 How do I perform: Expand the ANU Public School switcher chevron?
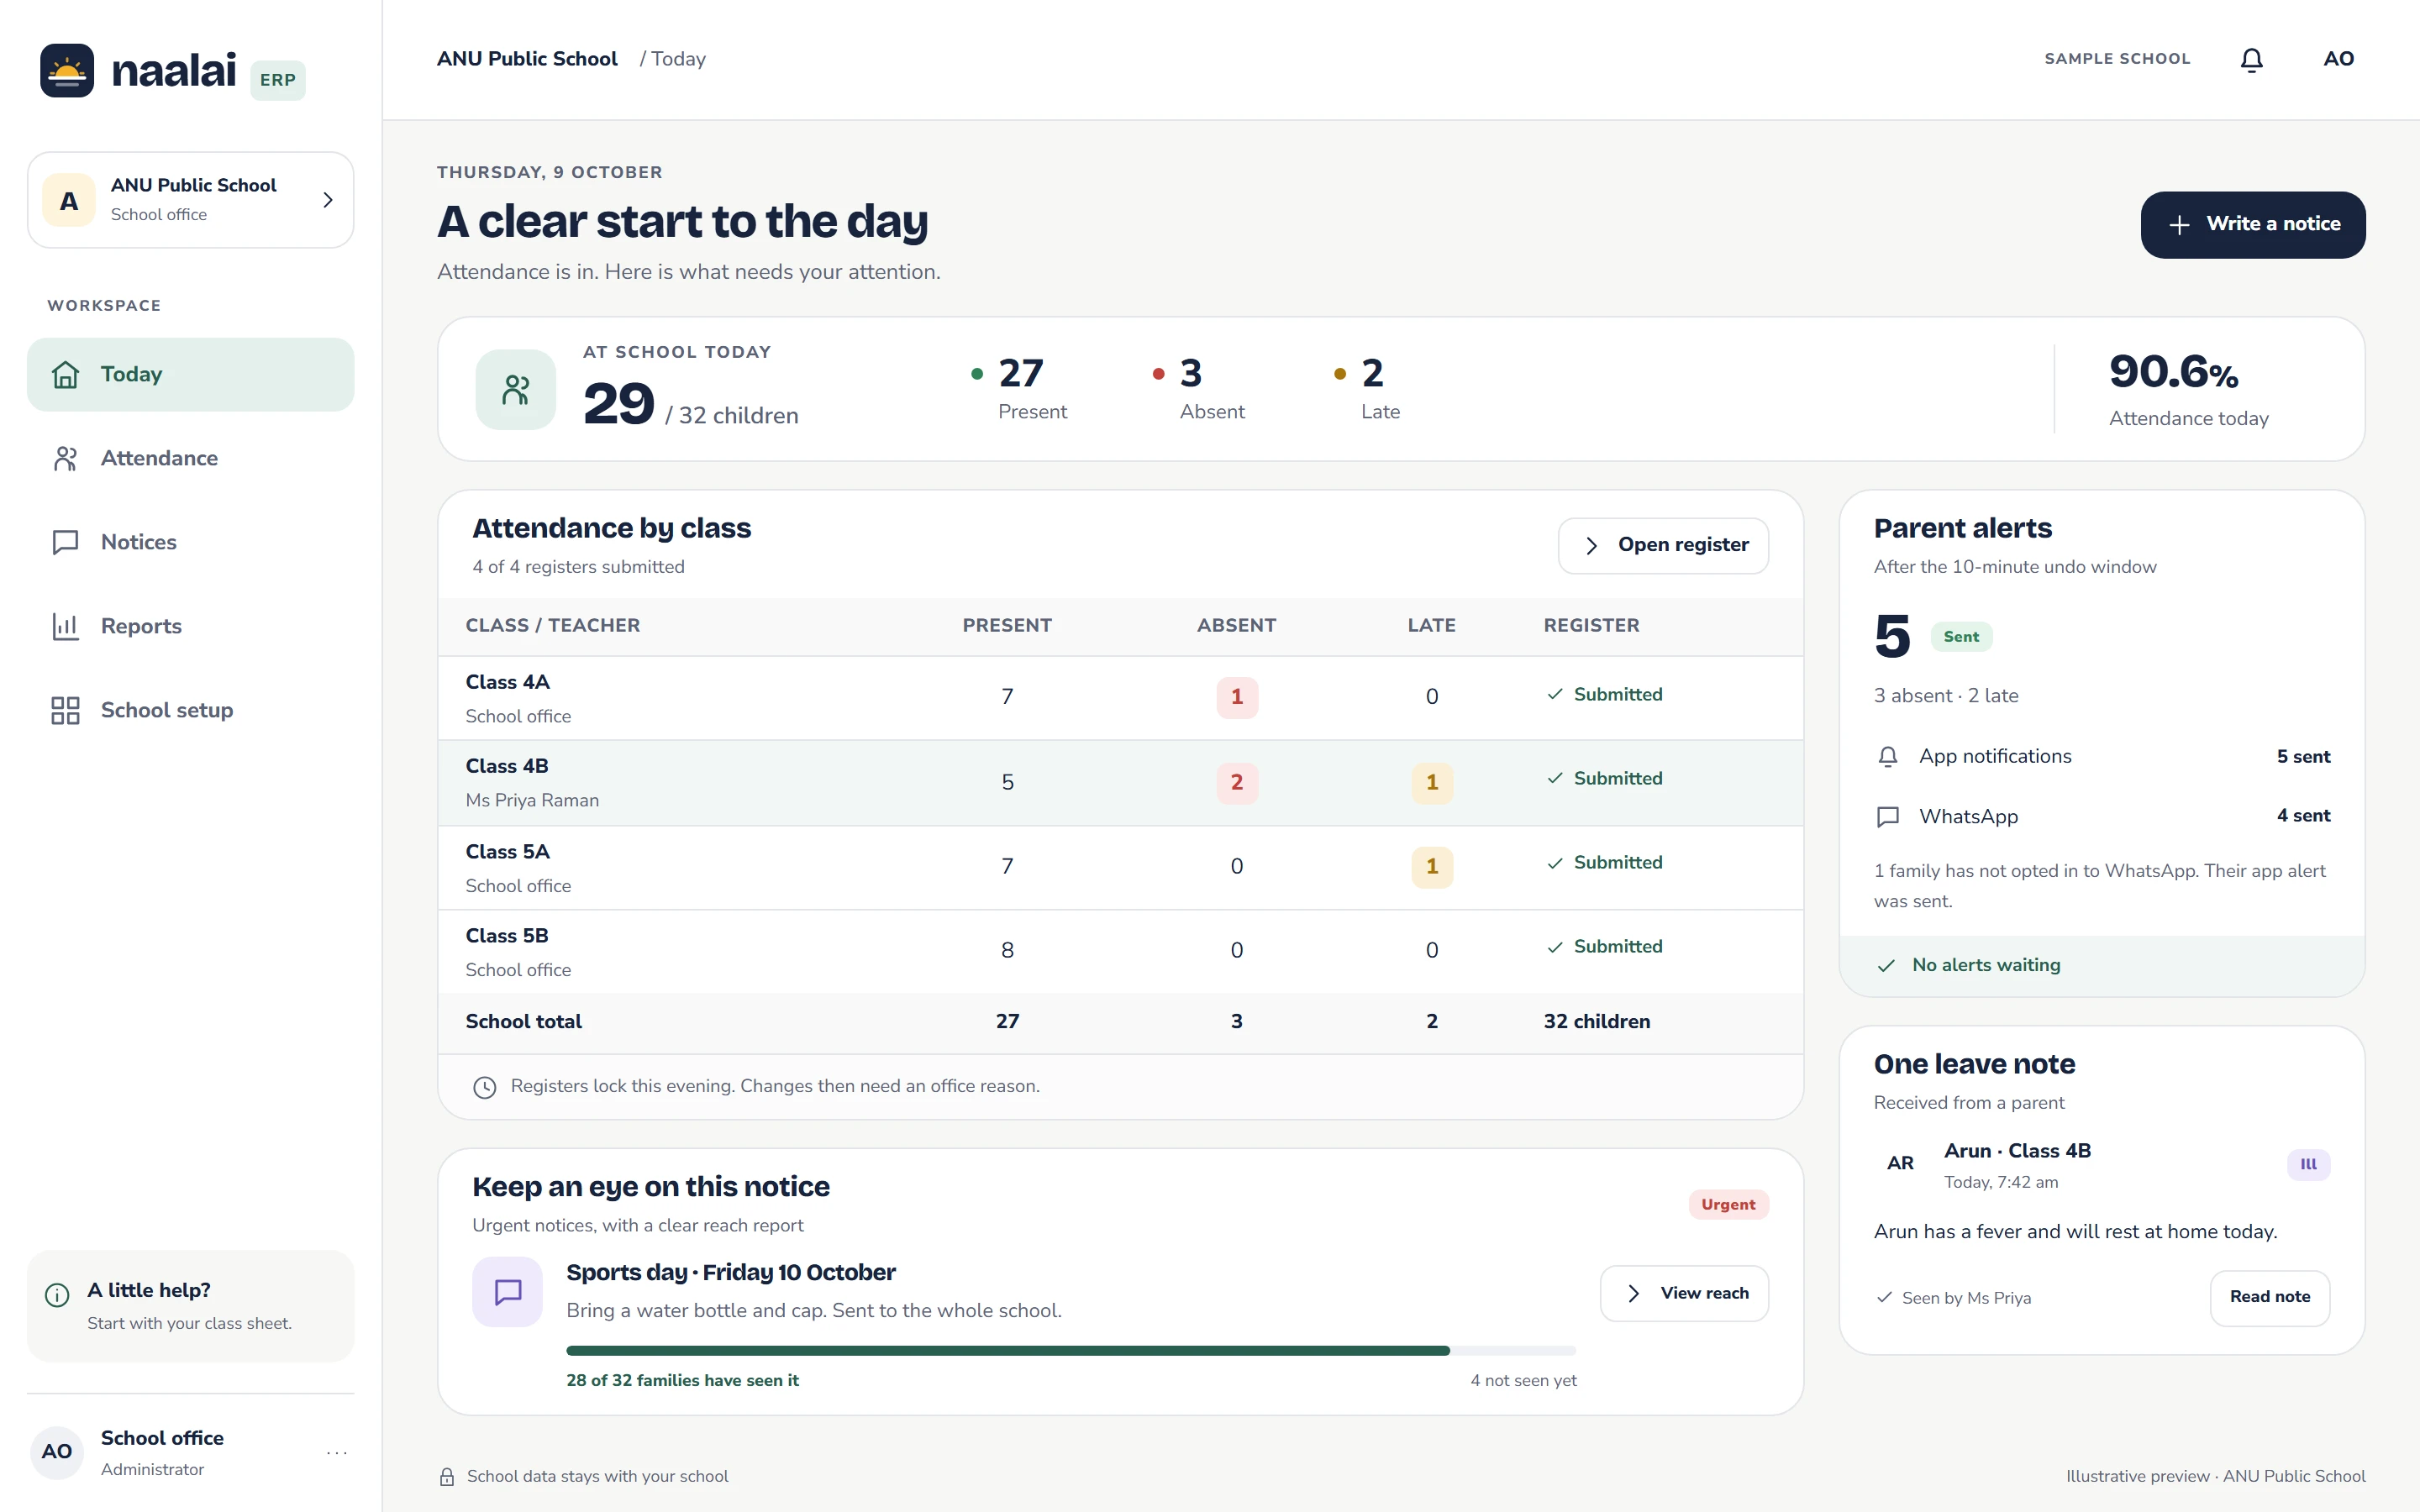click(x=327, y=200)
